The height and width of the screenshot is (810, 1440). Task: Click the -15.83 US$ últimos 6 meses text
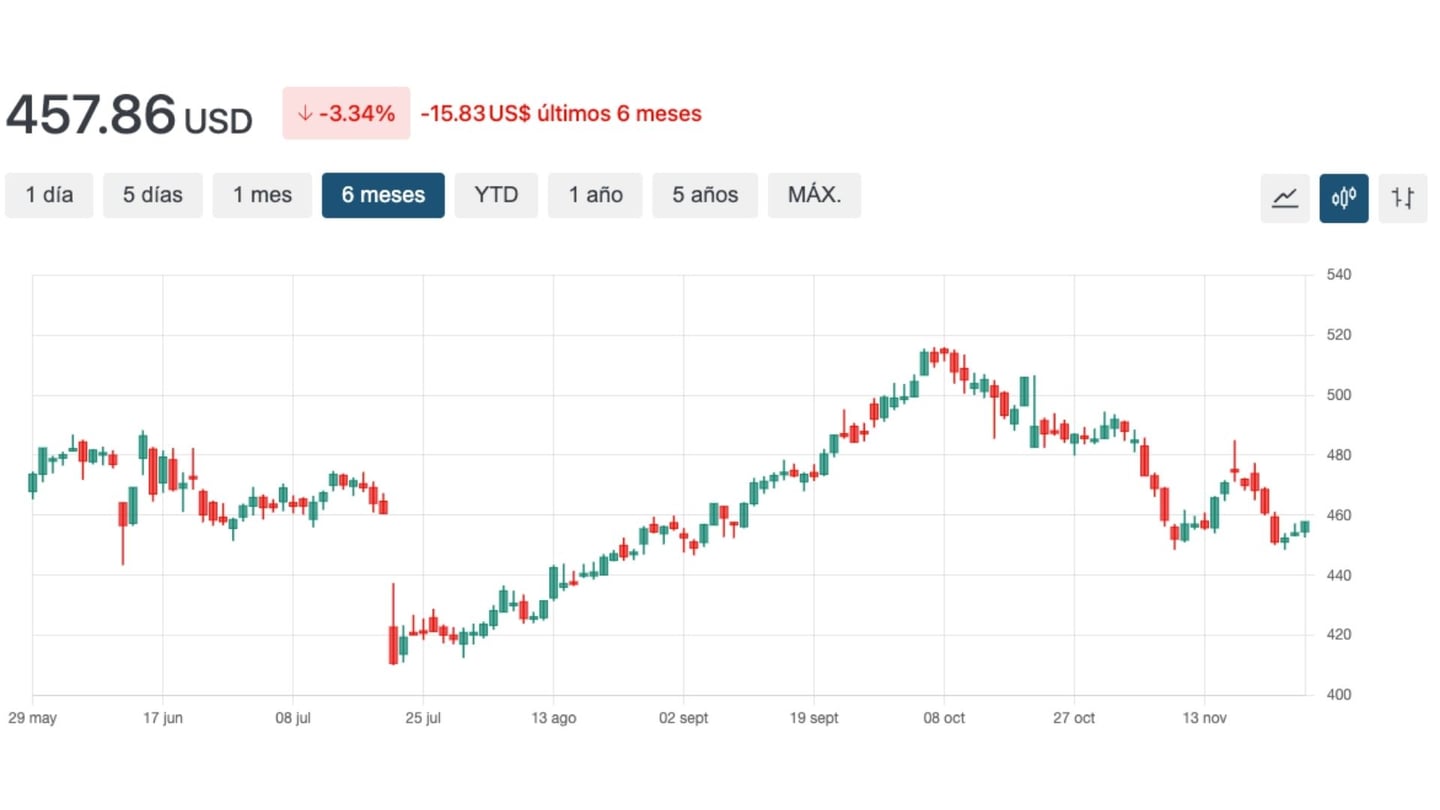pyautogui.click(x=561, y=114)
